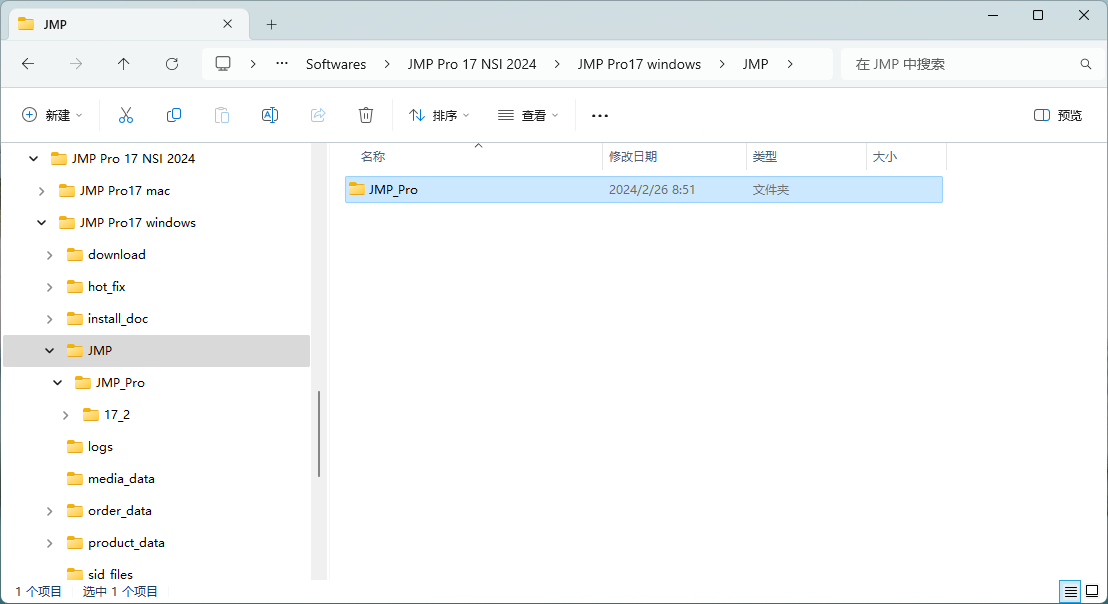Select the JMP tab title
Image resolution: width=1108 pixels, height=604 pixels.
click(55, 25)
